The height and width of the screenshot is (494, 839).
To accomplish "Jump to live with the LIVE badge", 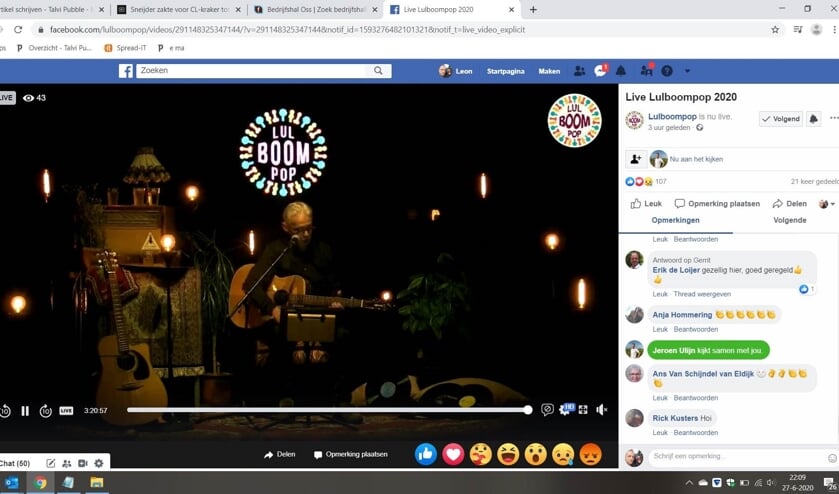I will click(x=66, y=411).
